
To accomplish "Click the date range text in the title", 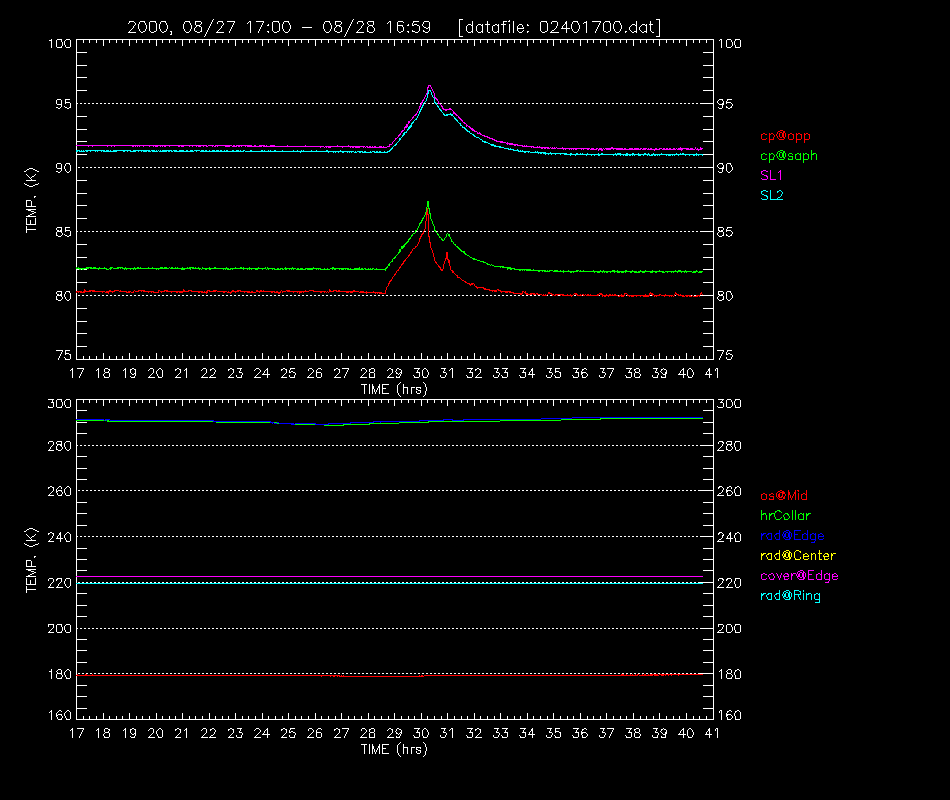I will pyautogui.click(x=279, y=27).
